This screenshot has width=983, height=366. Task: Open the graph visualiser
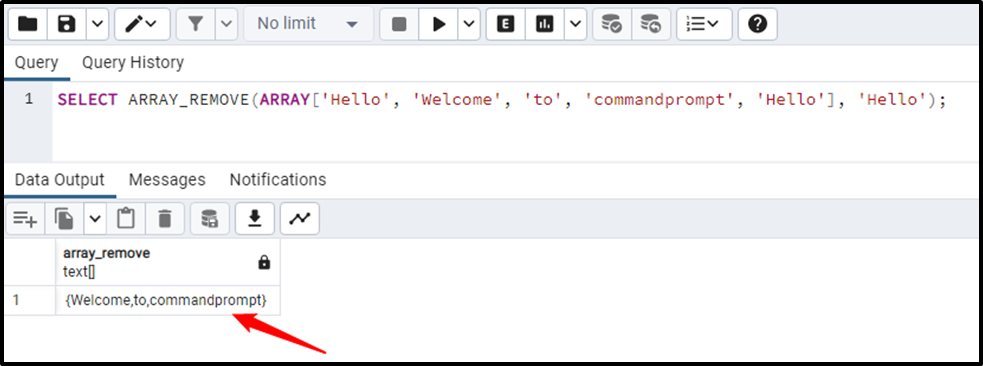[x=300, y=219]
